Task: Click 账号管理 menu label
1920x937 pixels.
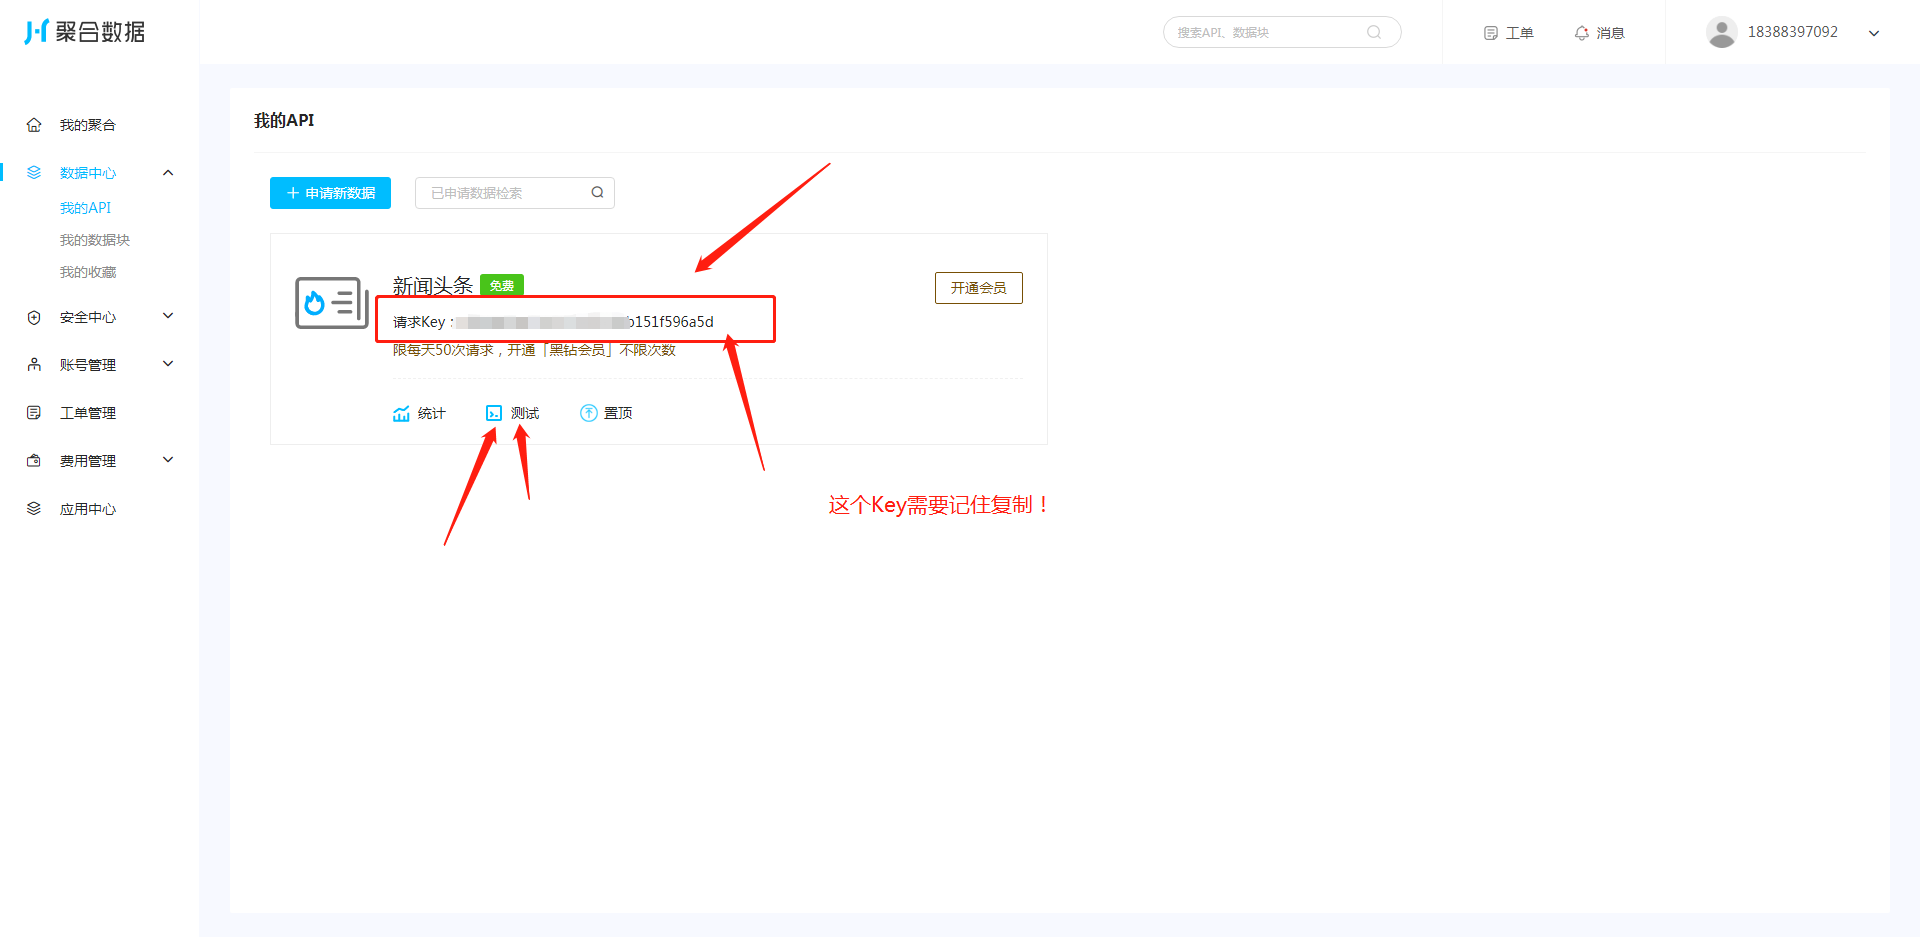Action: (88, 365)
